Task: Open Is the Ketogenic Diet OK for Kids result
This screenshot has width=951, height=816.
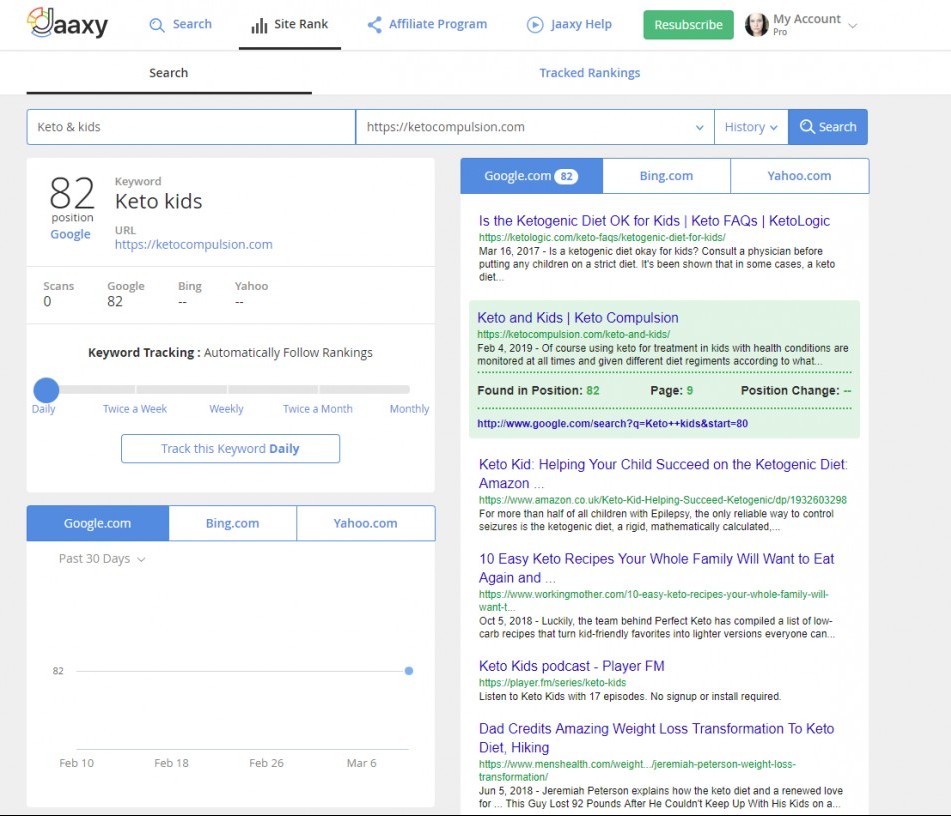Action: click(654, 221)
